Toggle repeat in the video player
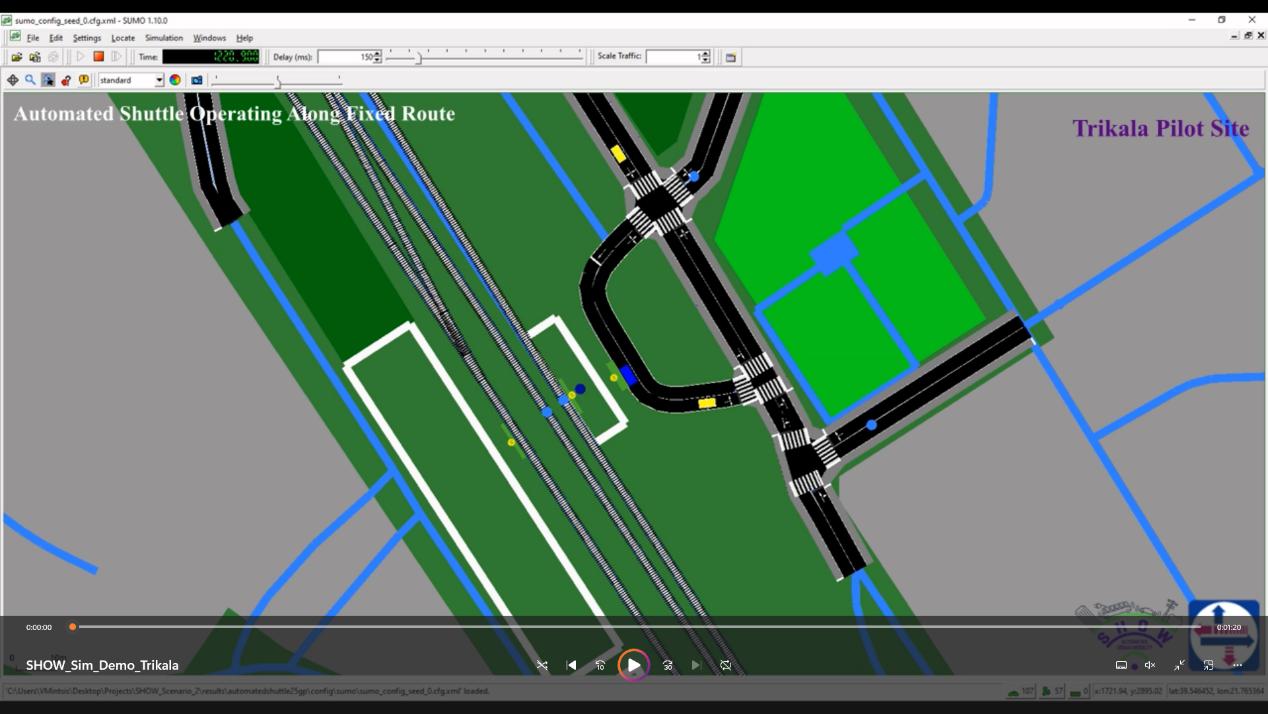Screen dimensions: 1268x714 (x=726, y=665)
